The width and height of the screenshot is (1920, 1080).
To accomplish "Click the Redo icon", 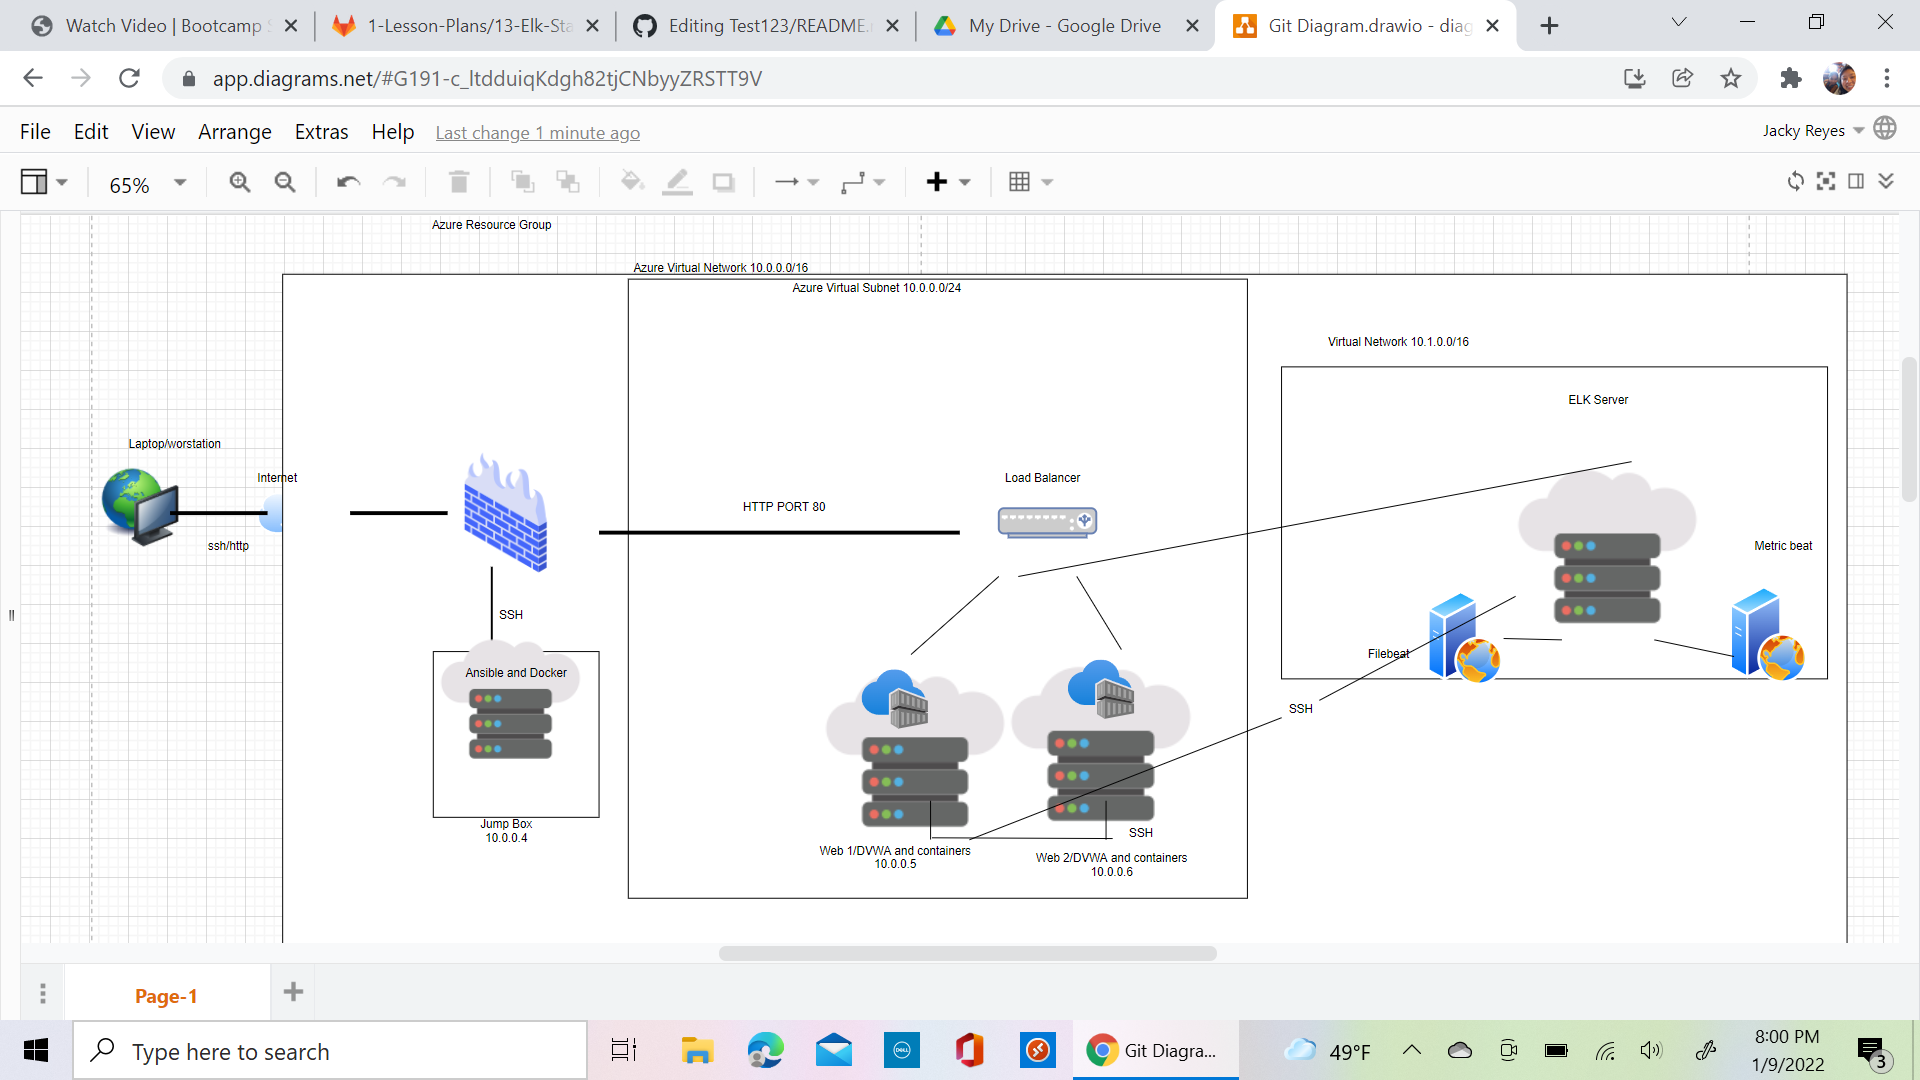I will tap(394, 182).
